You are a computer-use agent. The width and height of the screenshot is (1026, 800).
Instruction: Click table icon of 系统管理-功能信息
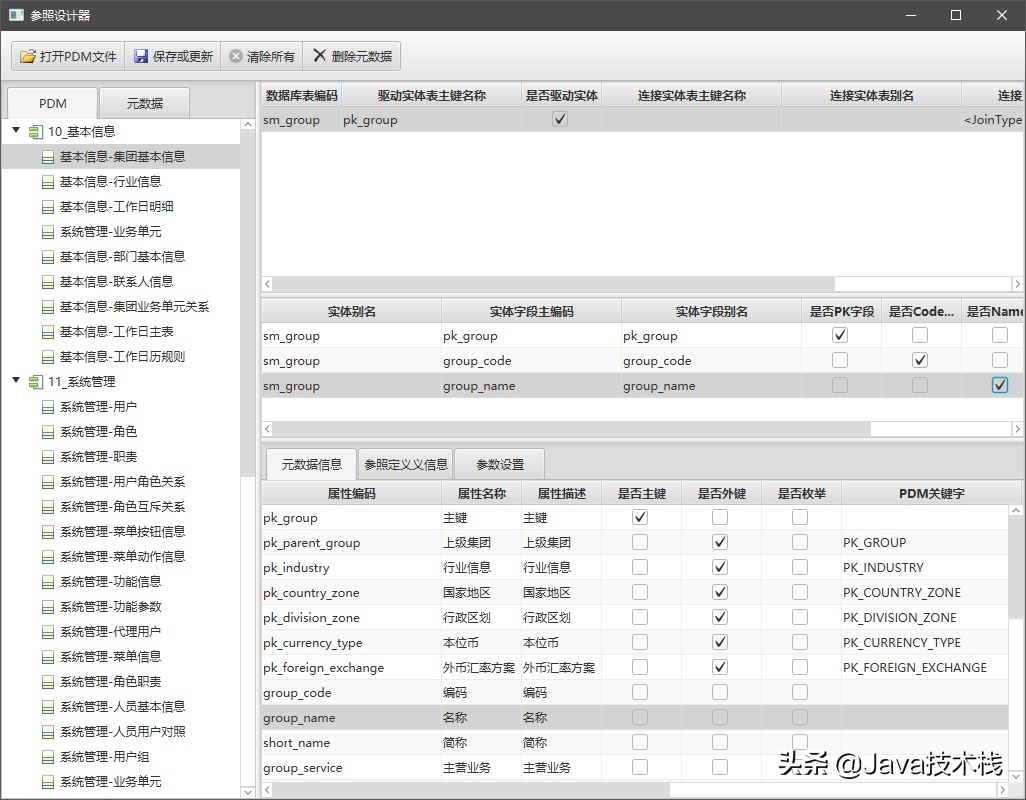(x=48, y=582)
